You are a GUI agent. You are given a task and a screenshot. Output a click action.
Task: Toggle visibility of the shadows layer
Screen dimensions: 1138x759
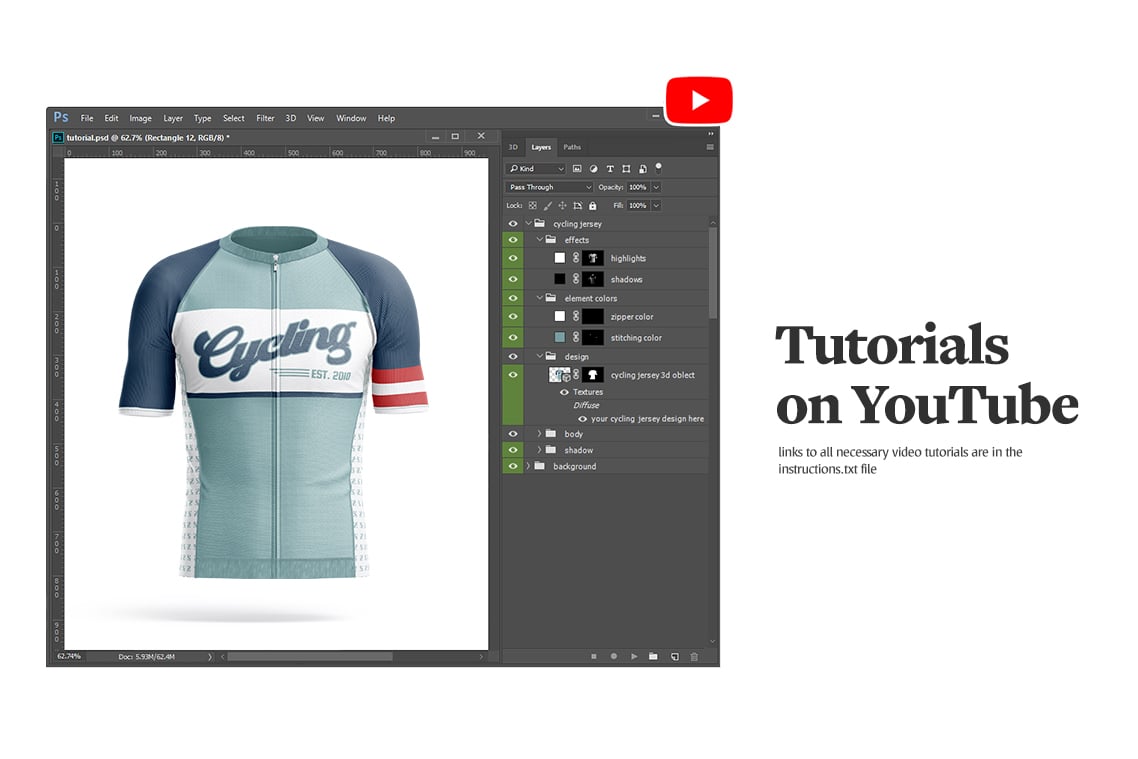[512, 278]
